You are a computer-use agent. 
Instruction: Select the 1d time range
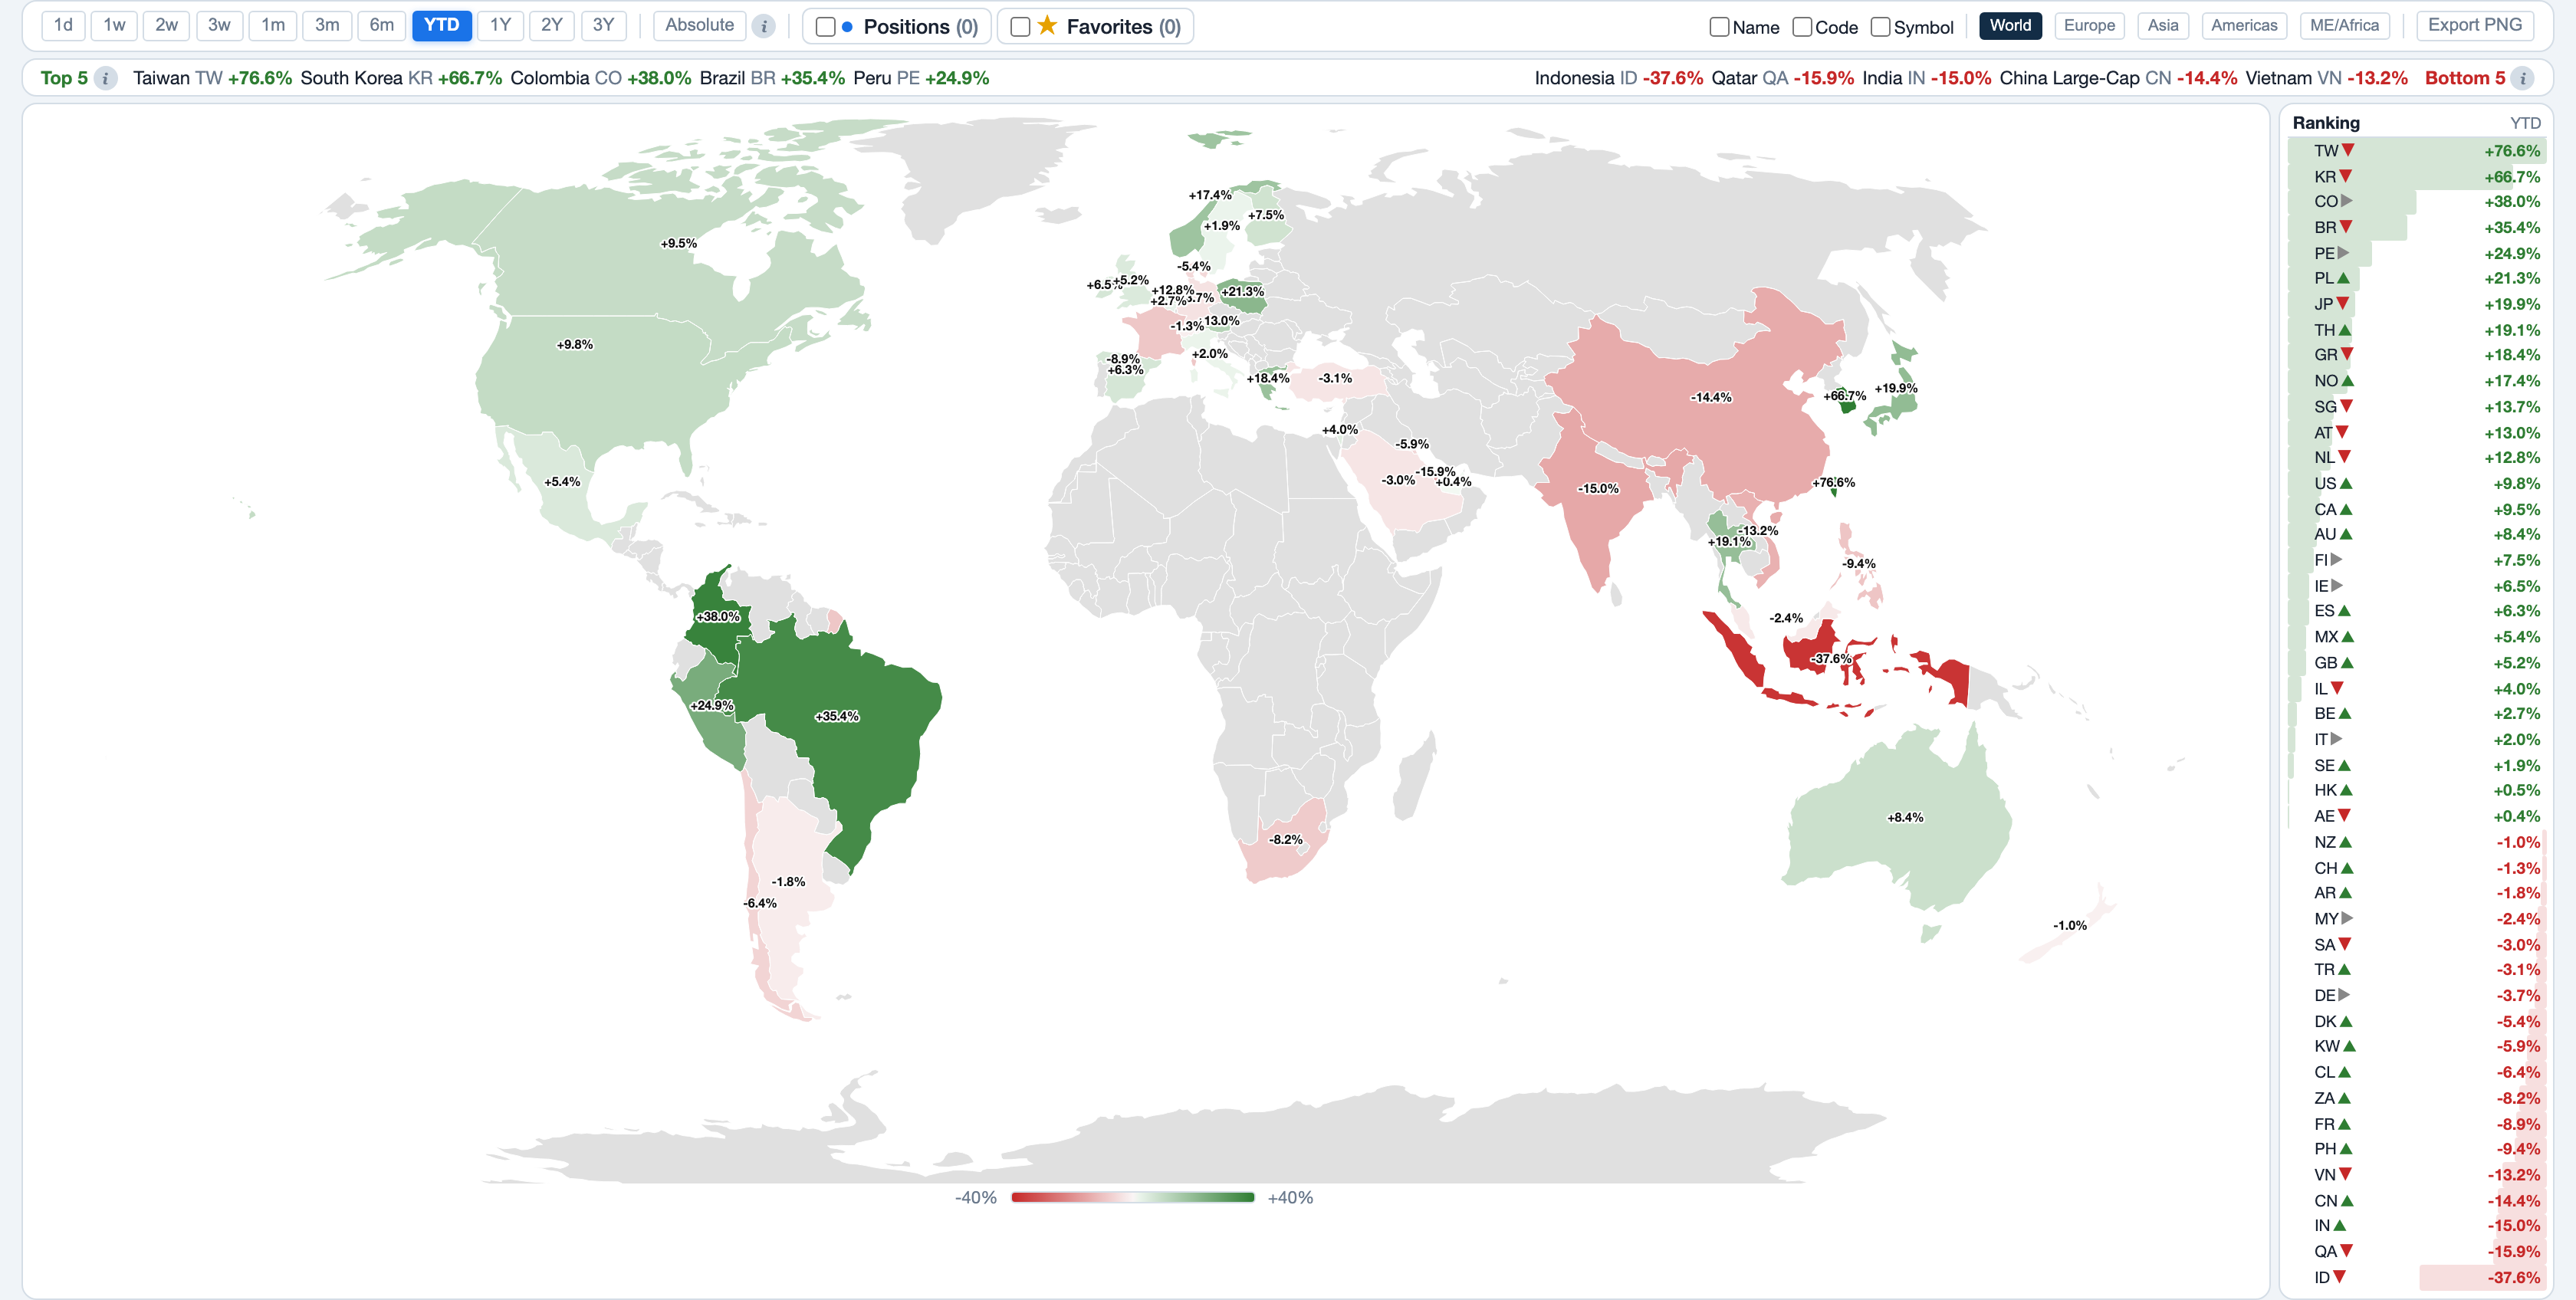[x=63, y=26]
